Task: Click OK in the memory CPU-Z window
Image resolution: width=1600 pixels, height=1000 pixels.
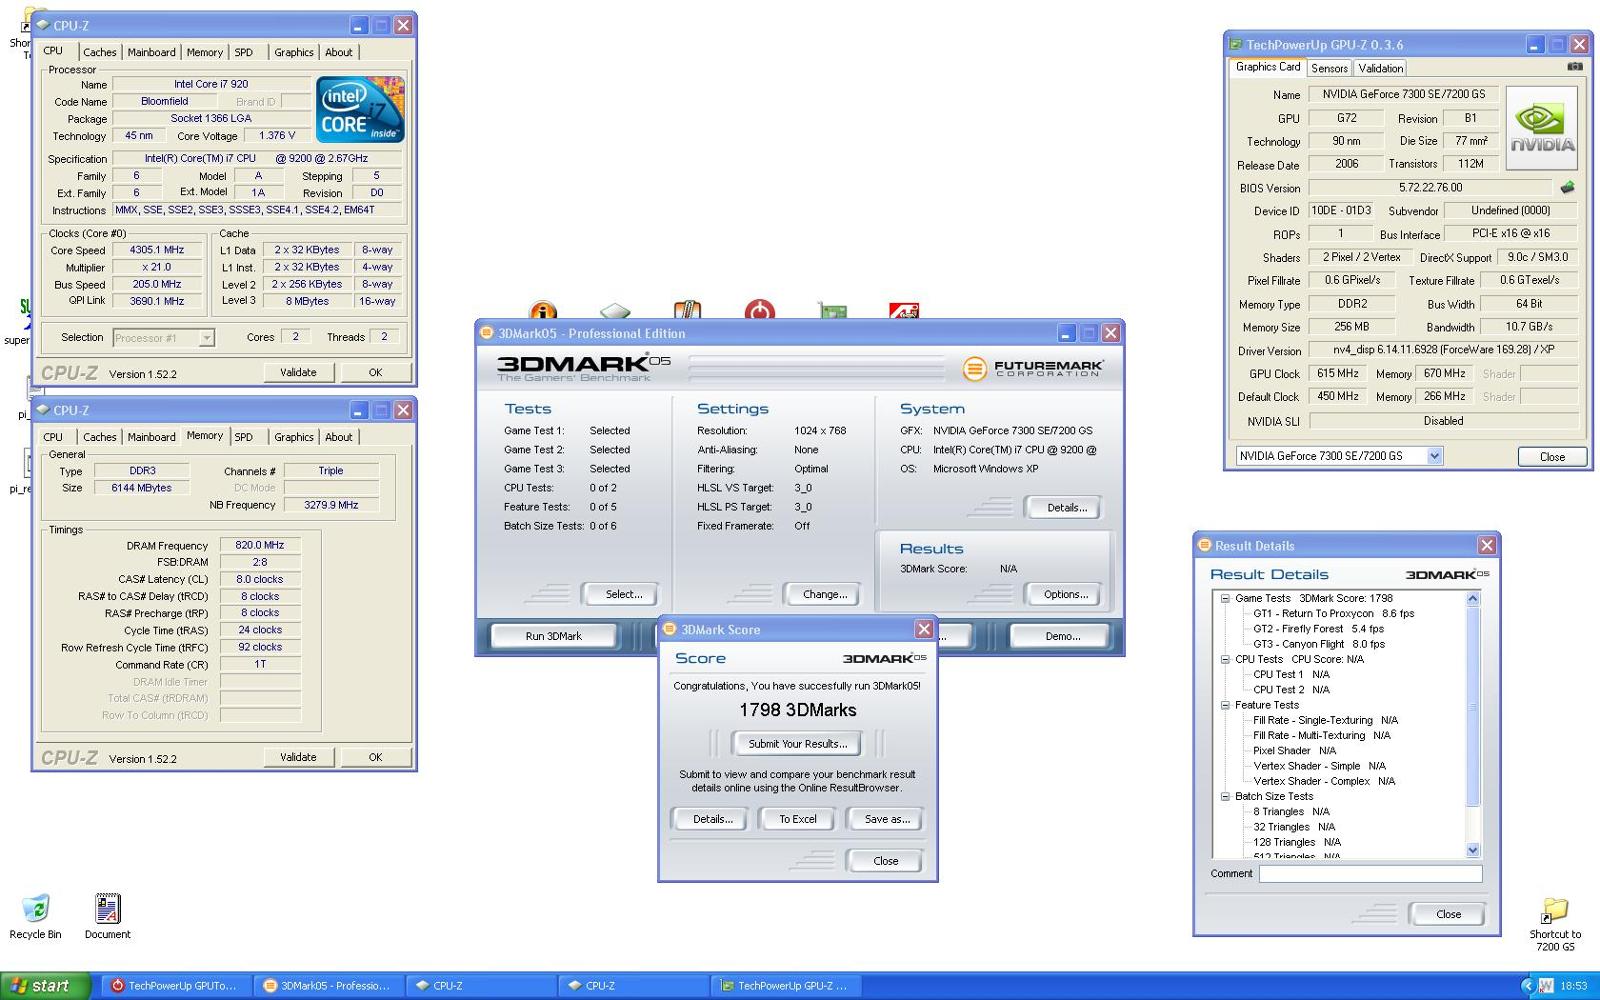Action: pos(375,757)
